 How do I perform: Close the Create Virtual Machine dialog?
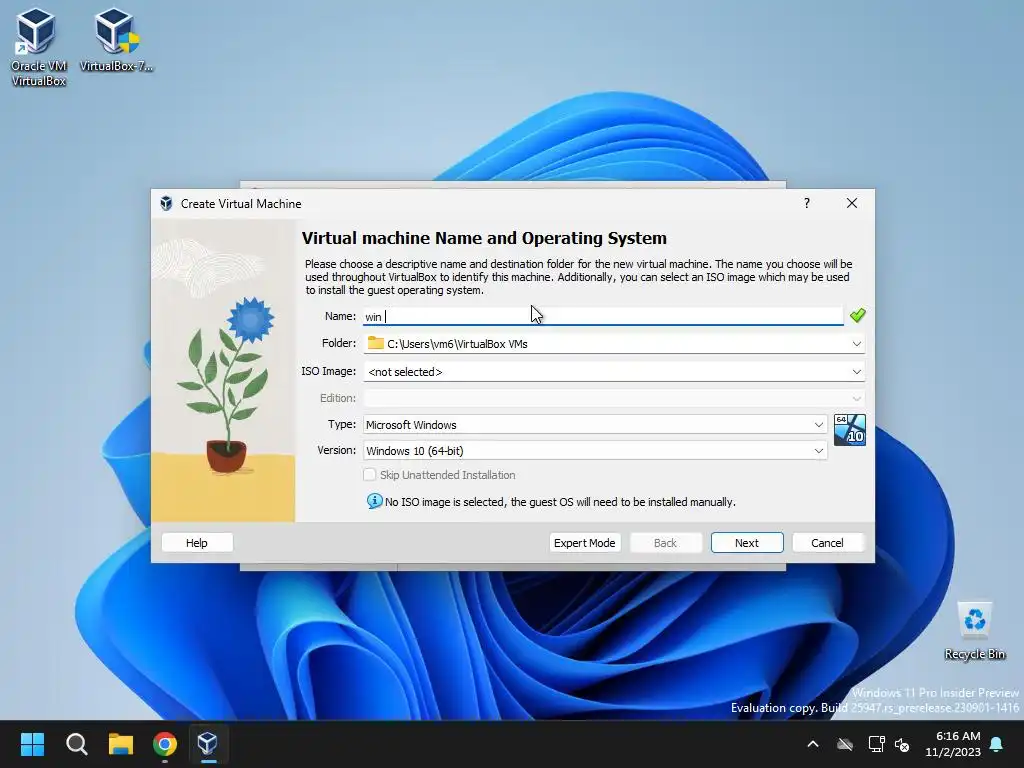852,203
